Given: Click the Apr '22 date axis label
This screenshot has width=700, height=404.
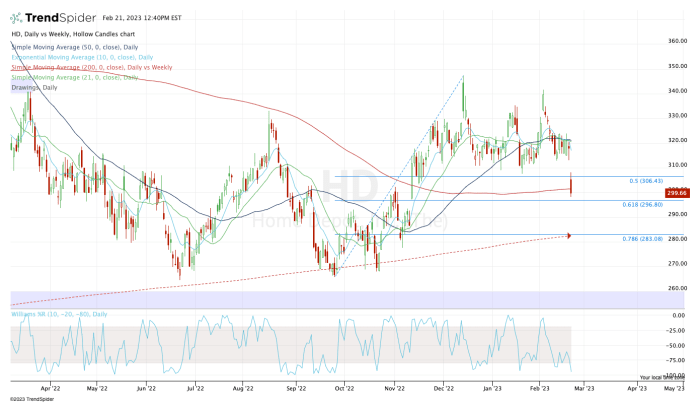Looking at the screenshot, I should tap(50, 388).
